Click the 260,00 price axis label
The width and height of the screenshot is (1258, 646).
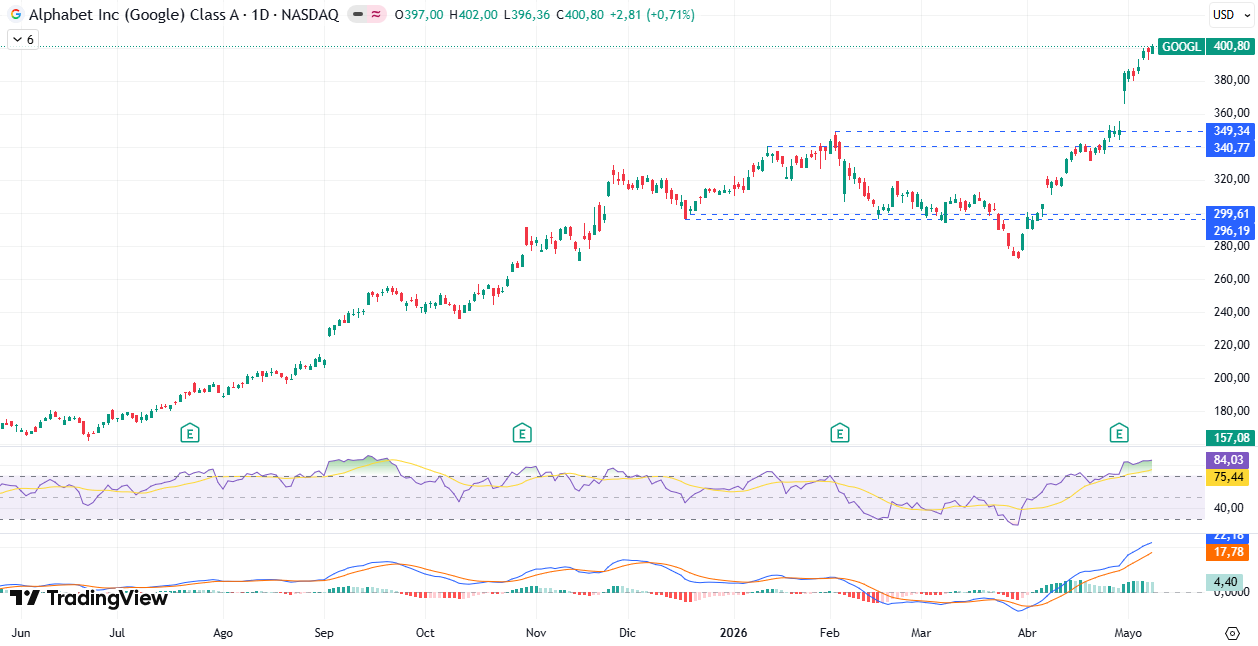pos(1232,278)
